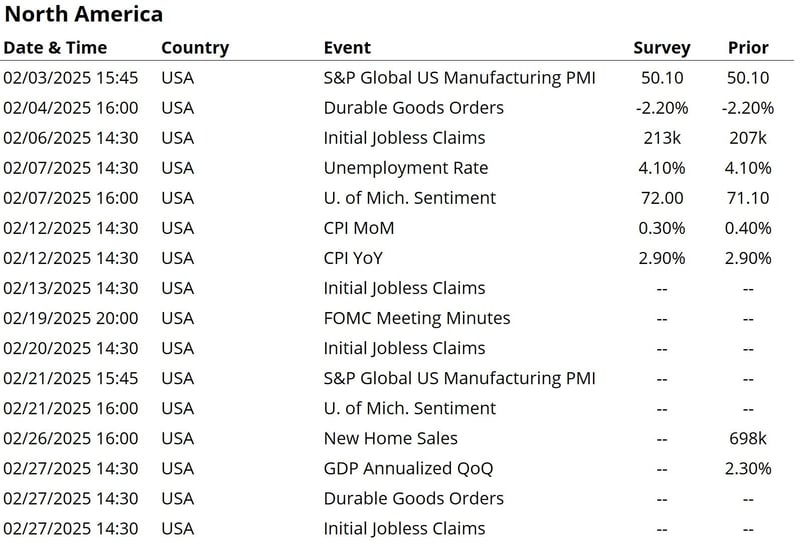Select New Home Sales event
The width and height of the screenshot is (795, 546).
(x=390, y=438)
